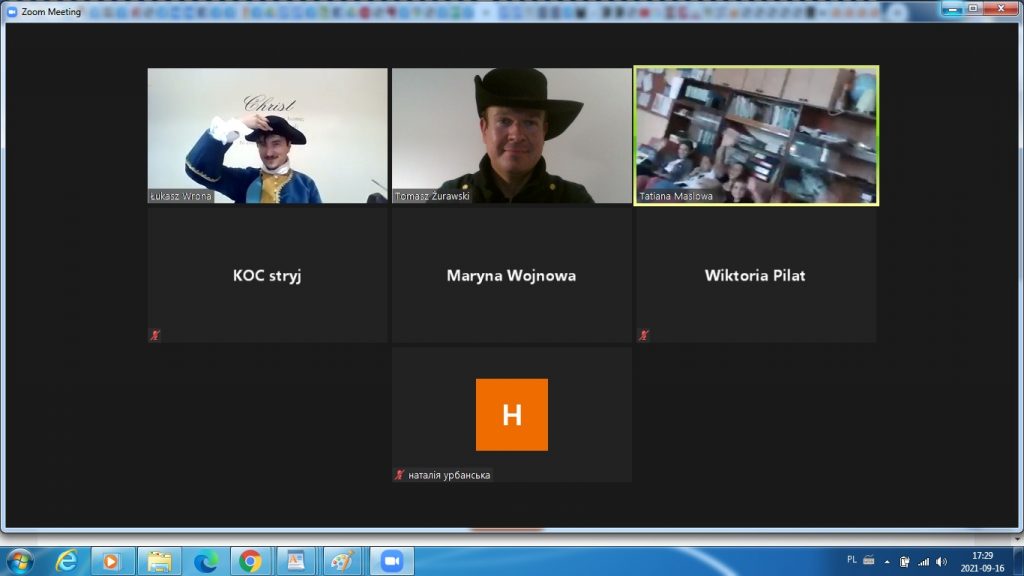Viewport: 1024px width, 576px height.
Task: Click the Windows Start button
Action: (x=20, y=561)
